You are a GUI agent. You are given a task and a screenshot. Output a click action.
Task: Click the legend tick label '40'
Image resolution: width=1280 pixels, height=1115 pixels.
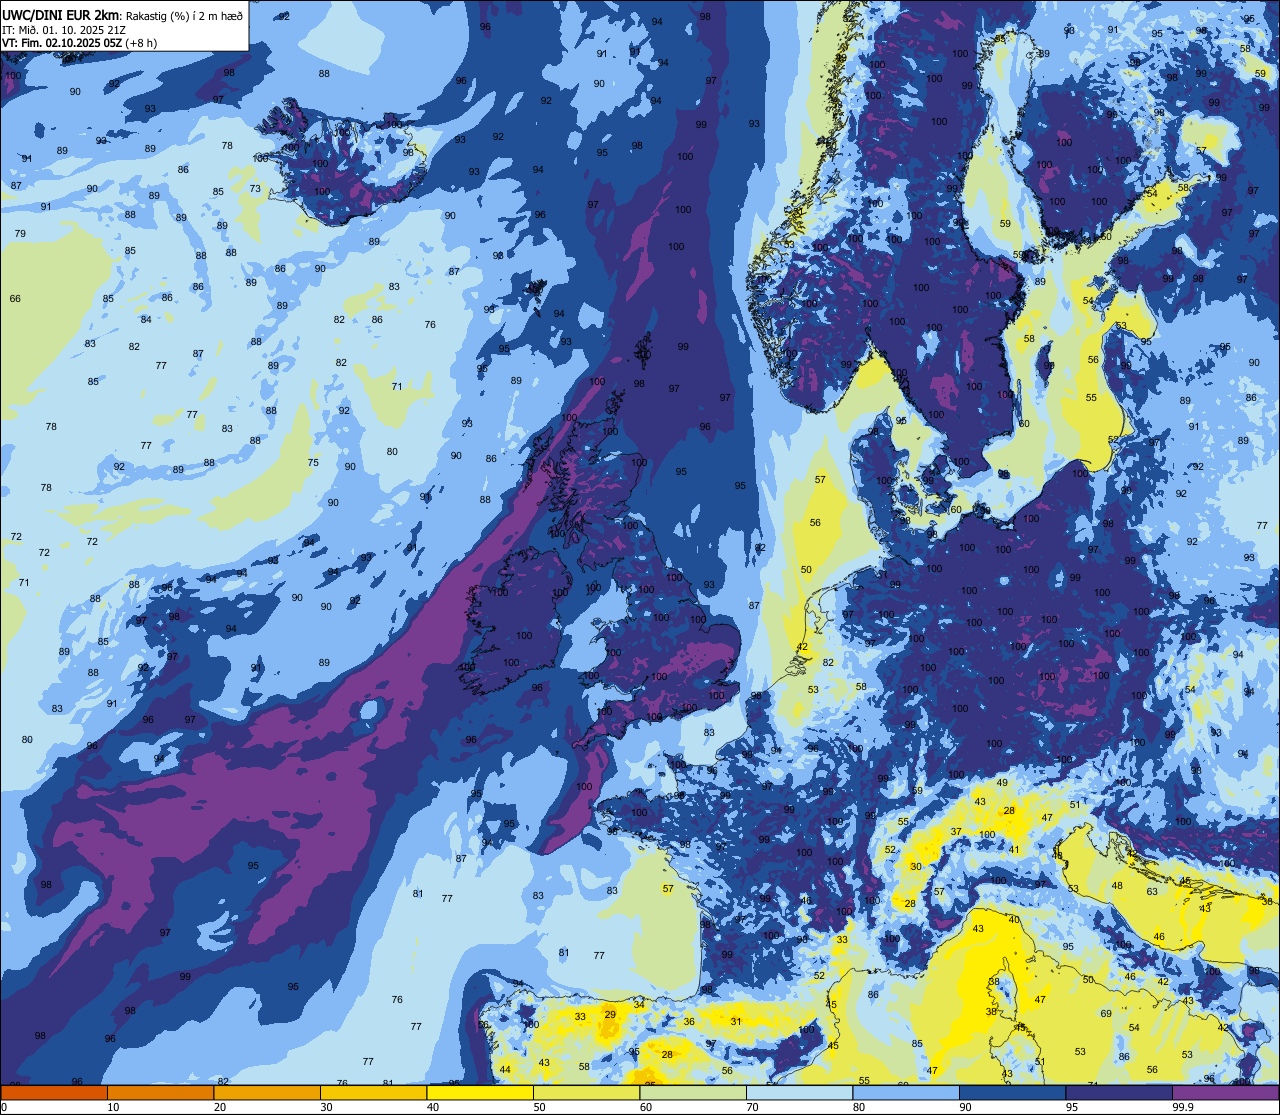433,1107
